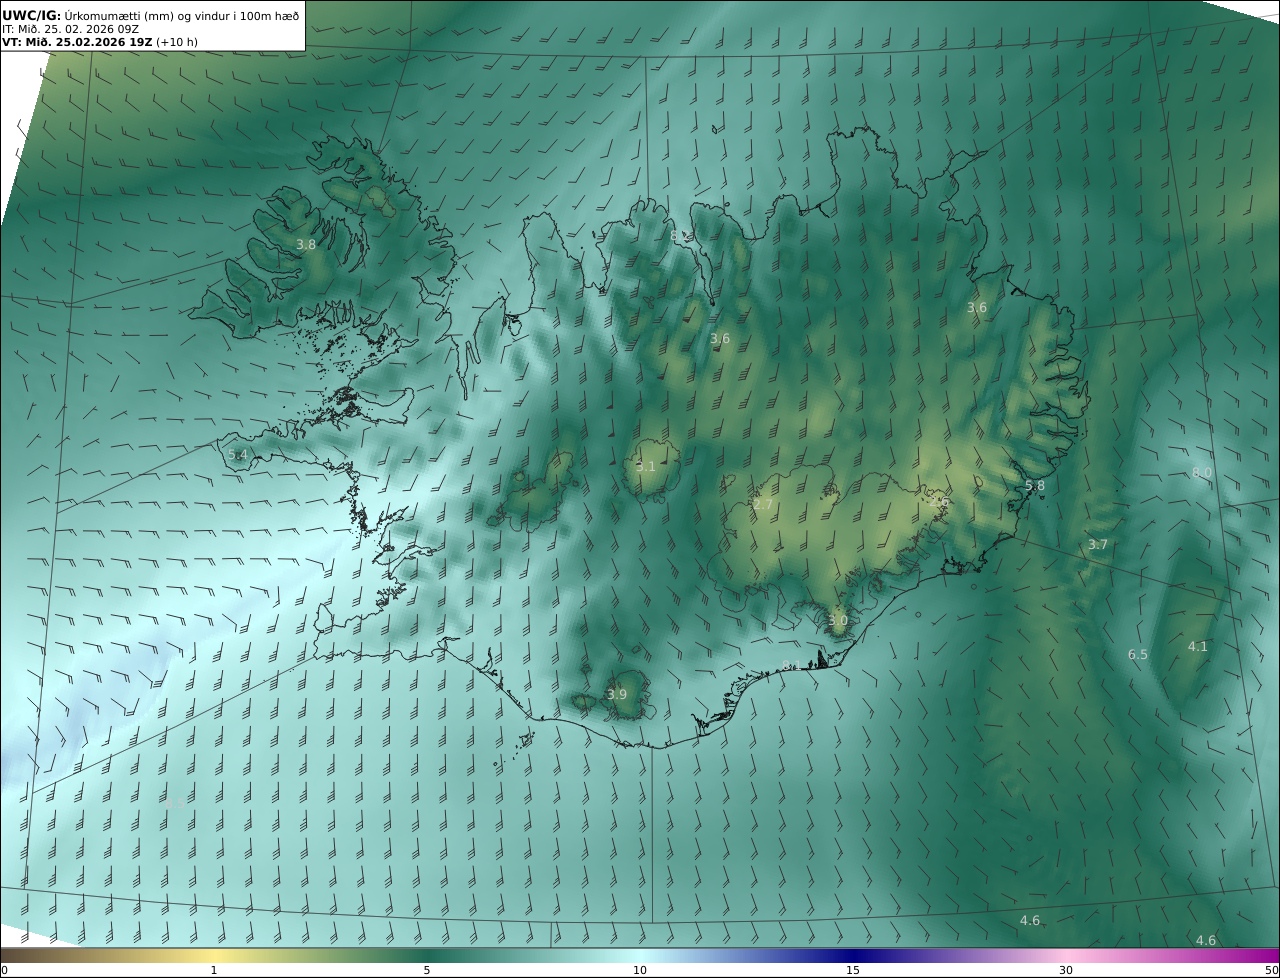Click the 10 tick on the colour scale
The width and height of the screenshot is (1280, 978).
point(640,970)
